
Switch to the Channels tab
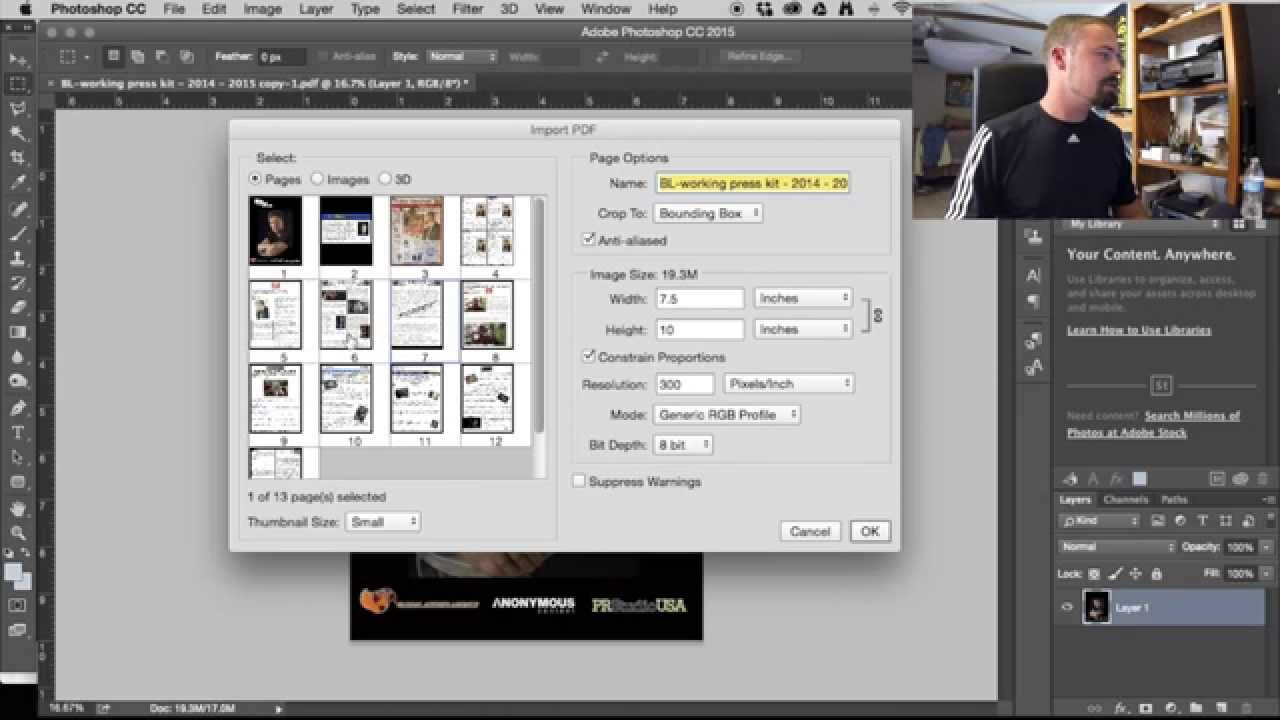(x=1125, y=499)
